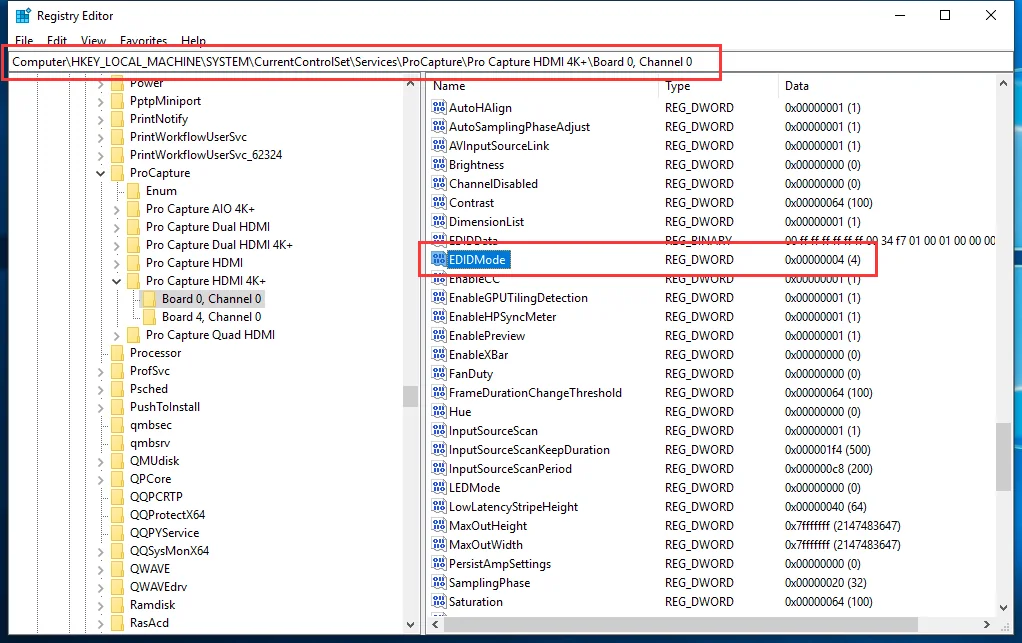Click the icon next to Brightness value
1022x643 pixels.
(x=439, y=164)
